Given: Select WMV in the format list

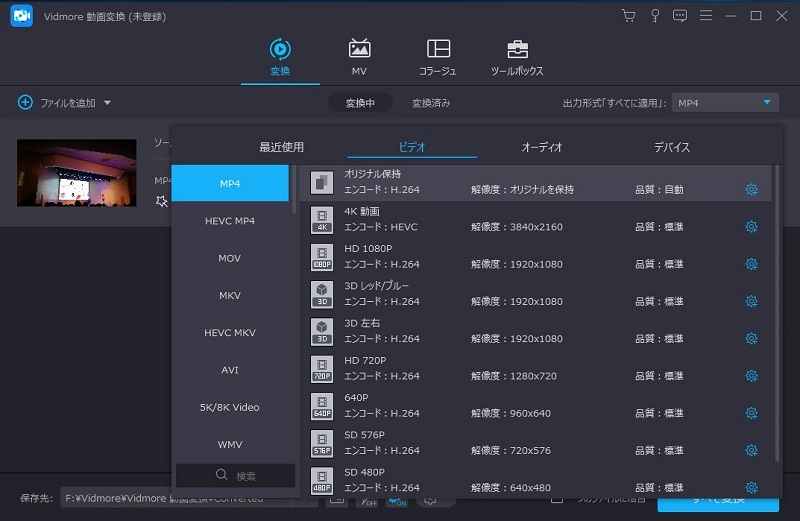Looking at the screenshot, I should pyautogui.click(x=230, y=444).
